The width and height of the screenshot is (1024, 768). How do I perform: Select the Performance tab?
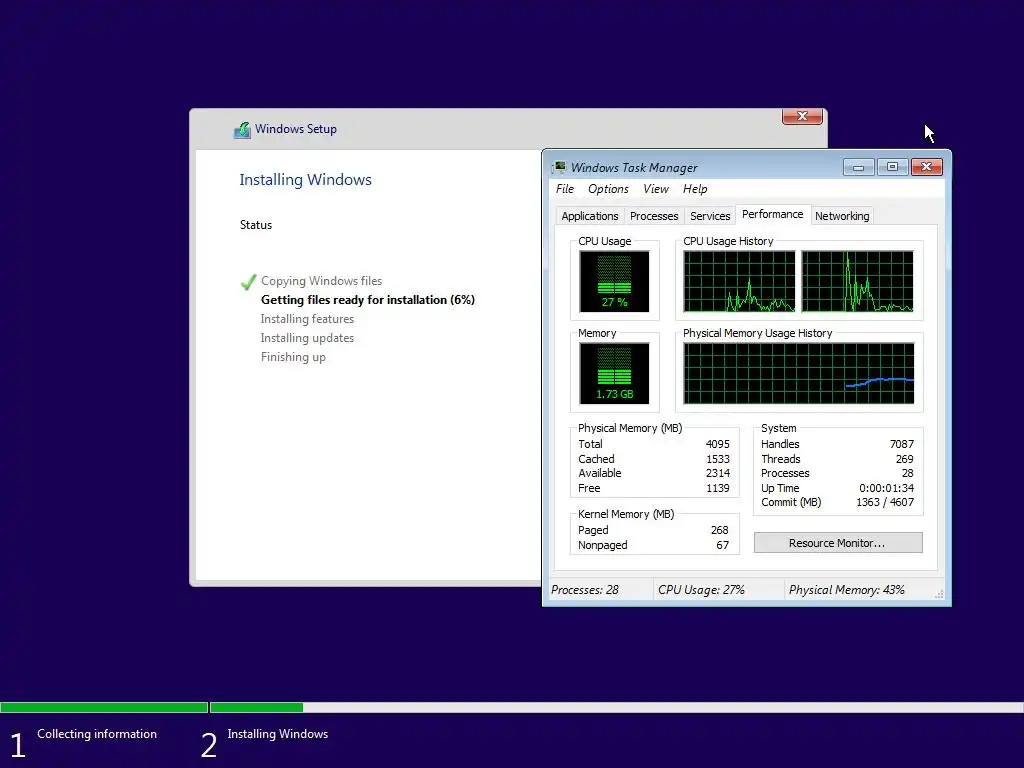773,214
